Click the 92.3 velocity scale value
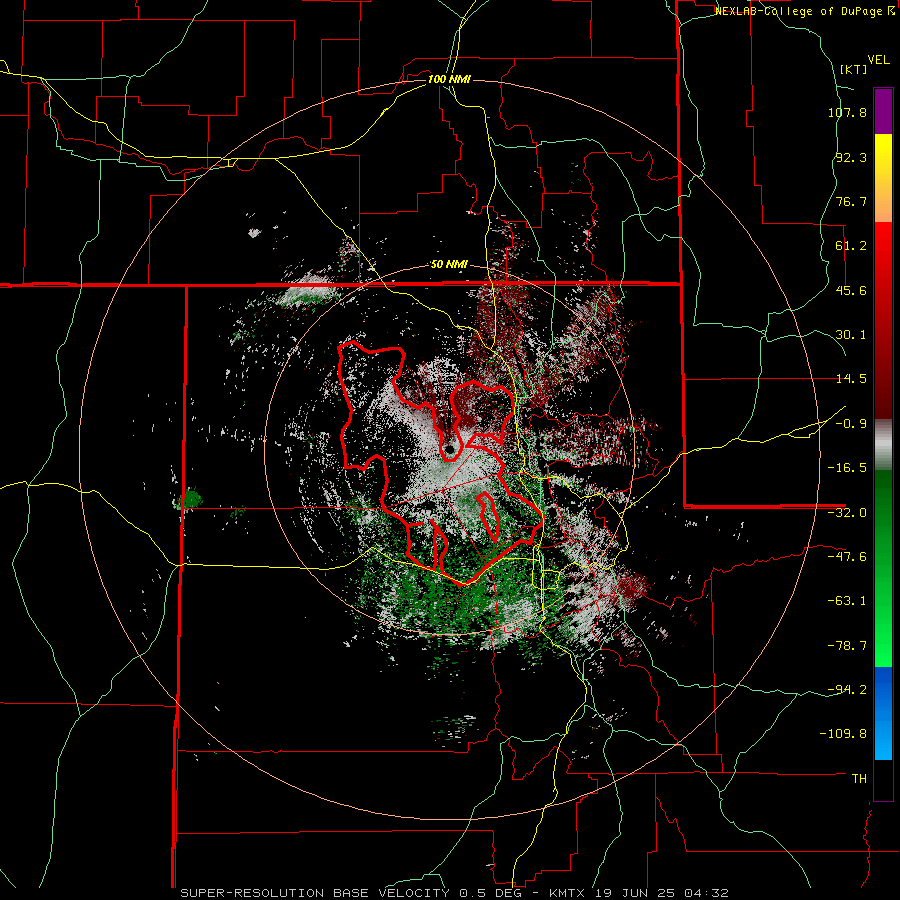 (x=851, y=157)
